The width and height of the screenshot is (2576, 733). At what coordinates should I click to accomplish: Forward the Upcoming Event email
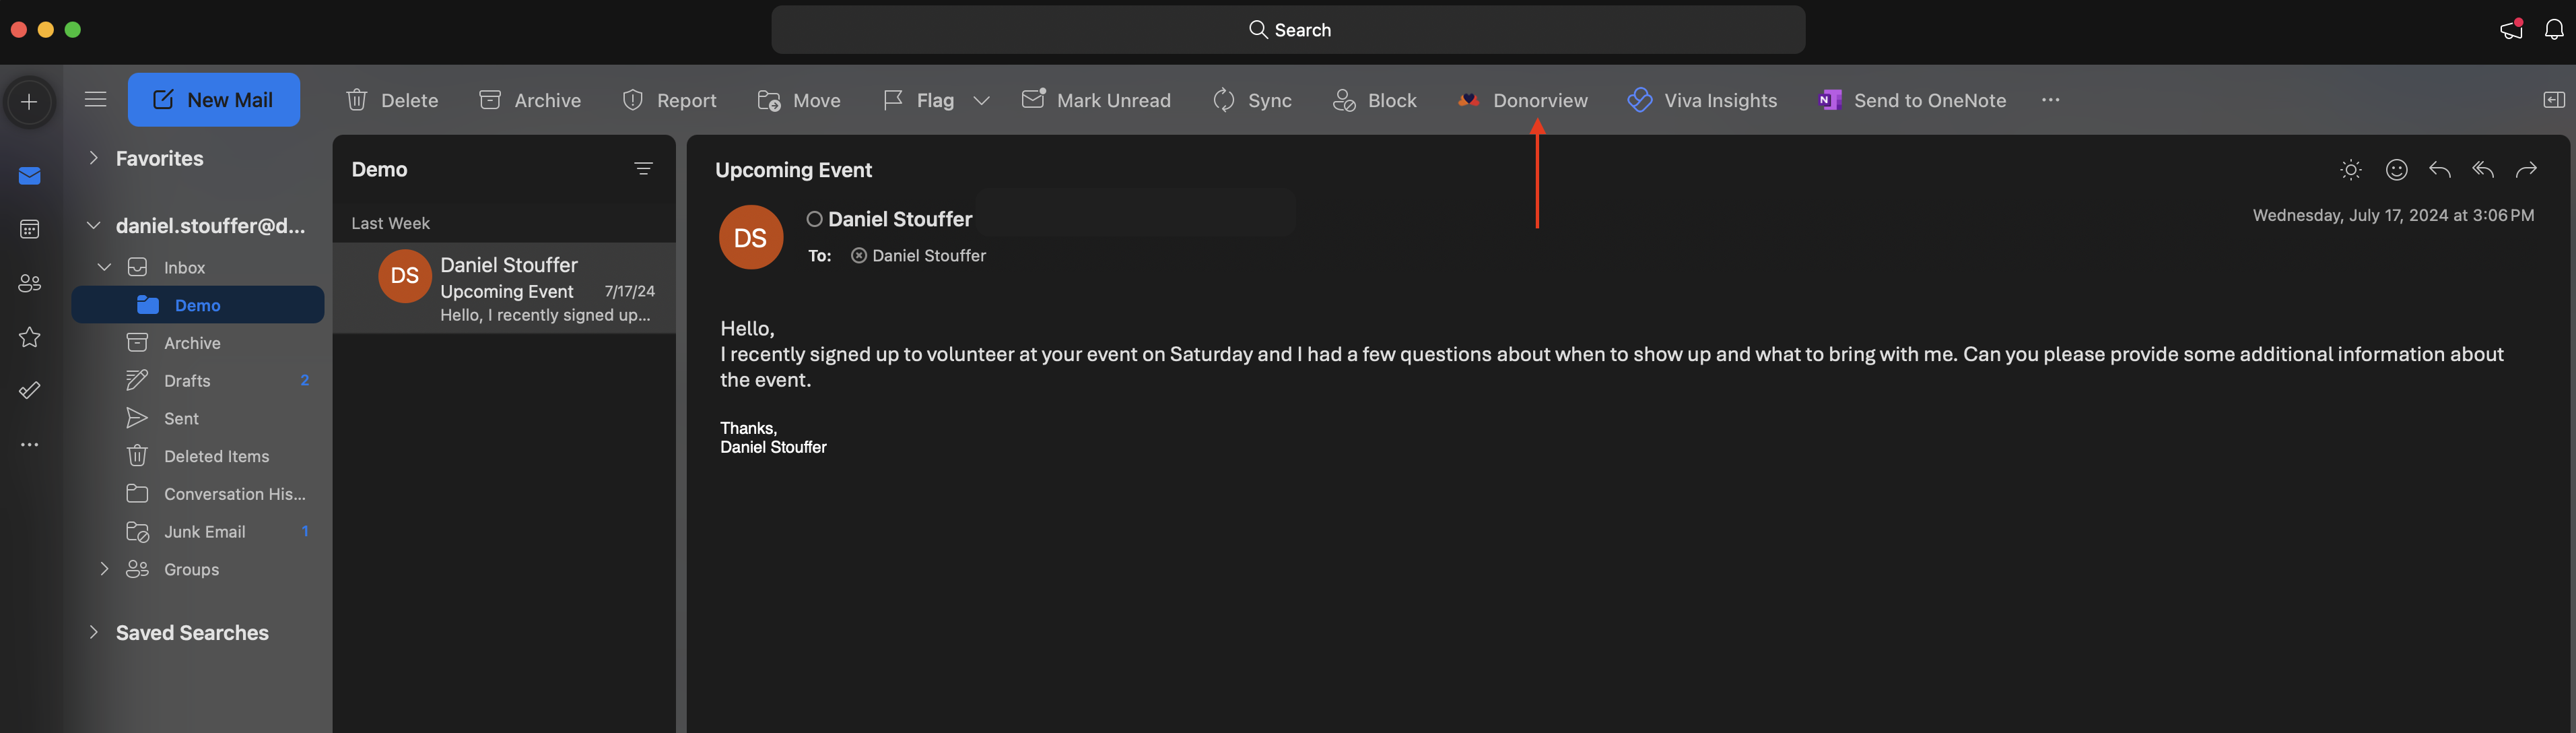(x=2526, y=170)
